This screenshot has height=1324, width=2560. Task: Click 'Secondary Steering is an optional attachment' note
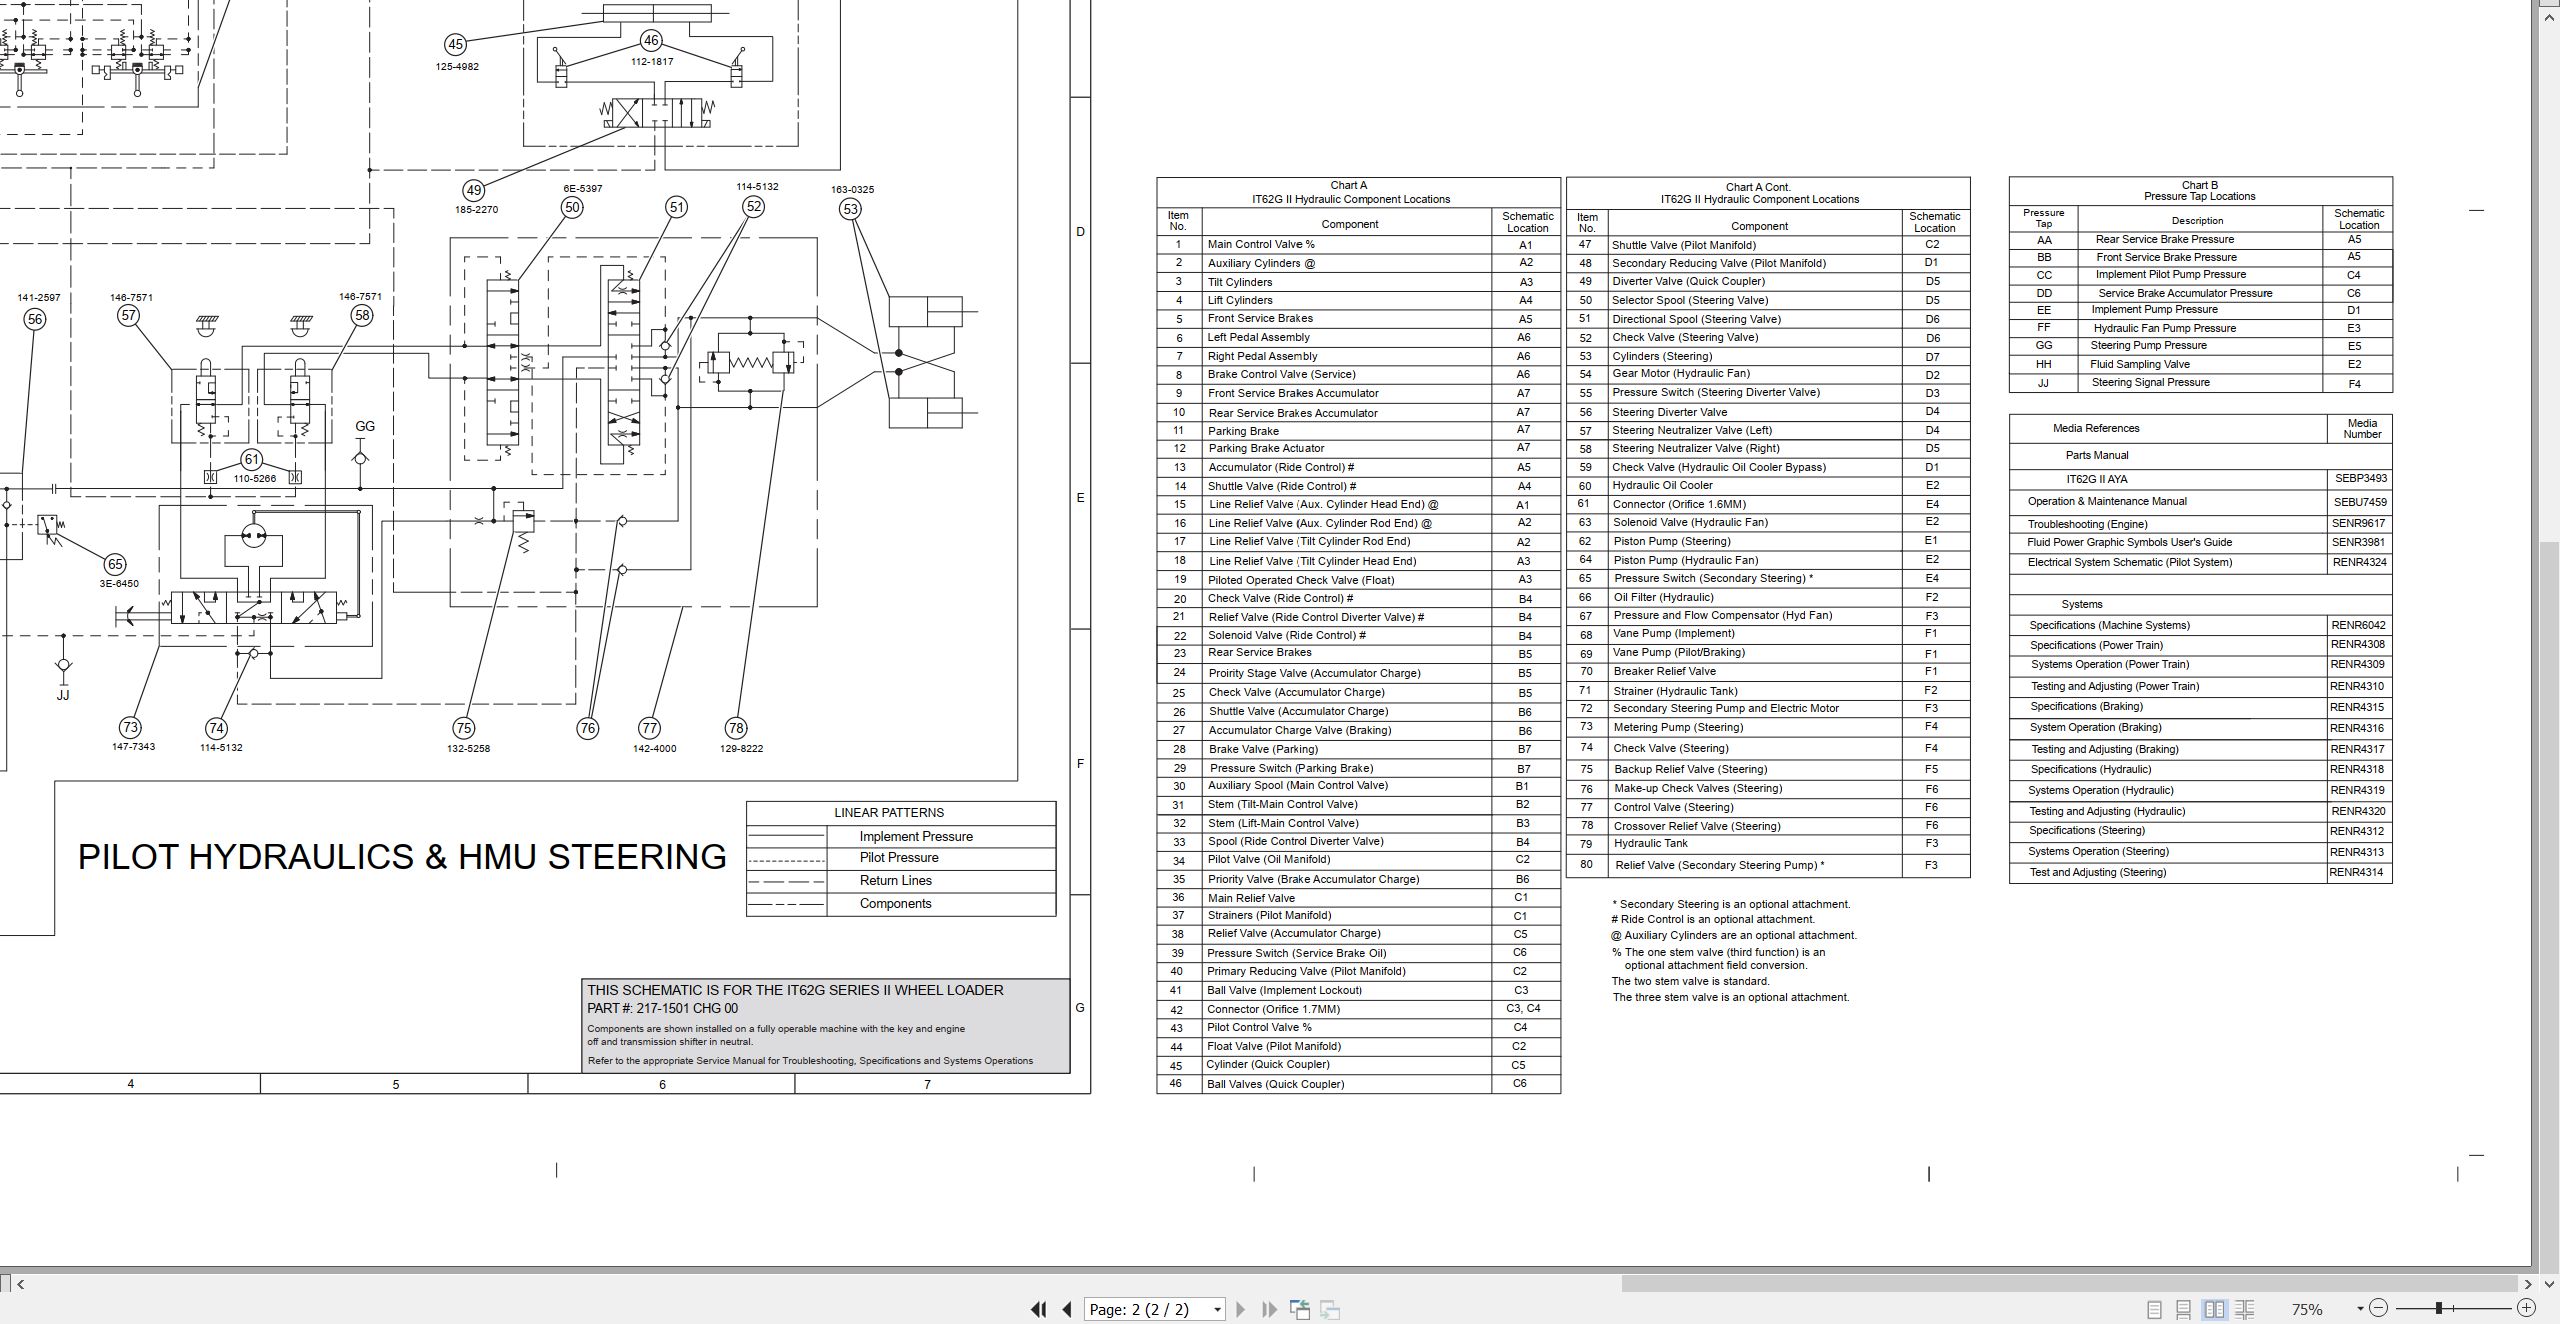[1731, 904]
